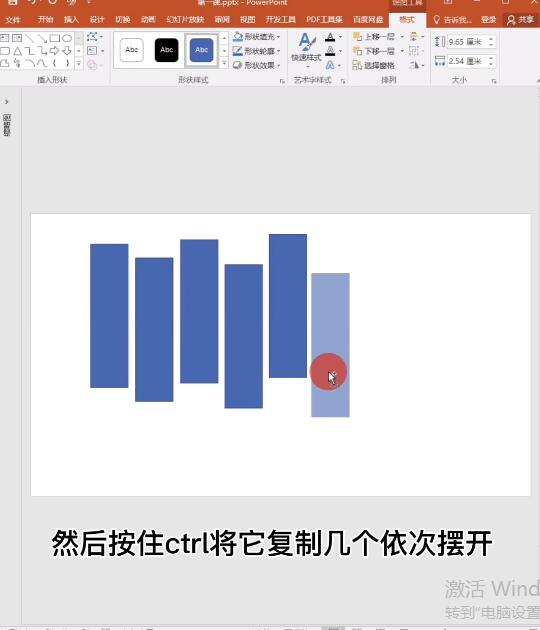This screenshot has height=630, width=540.
Task: Open 形状轮廓 shape outline dropdown
Action: (256, 51)
